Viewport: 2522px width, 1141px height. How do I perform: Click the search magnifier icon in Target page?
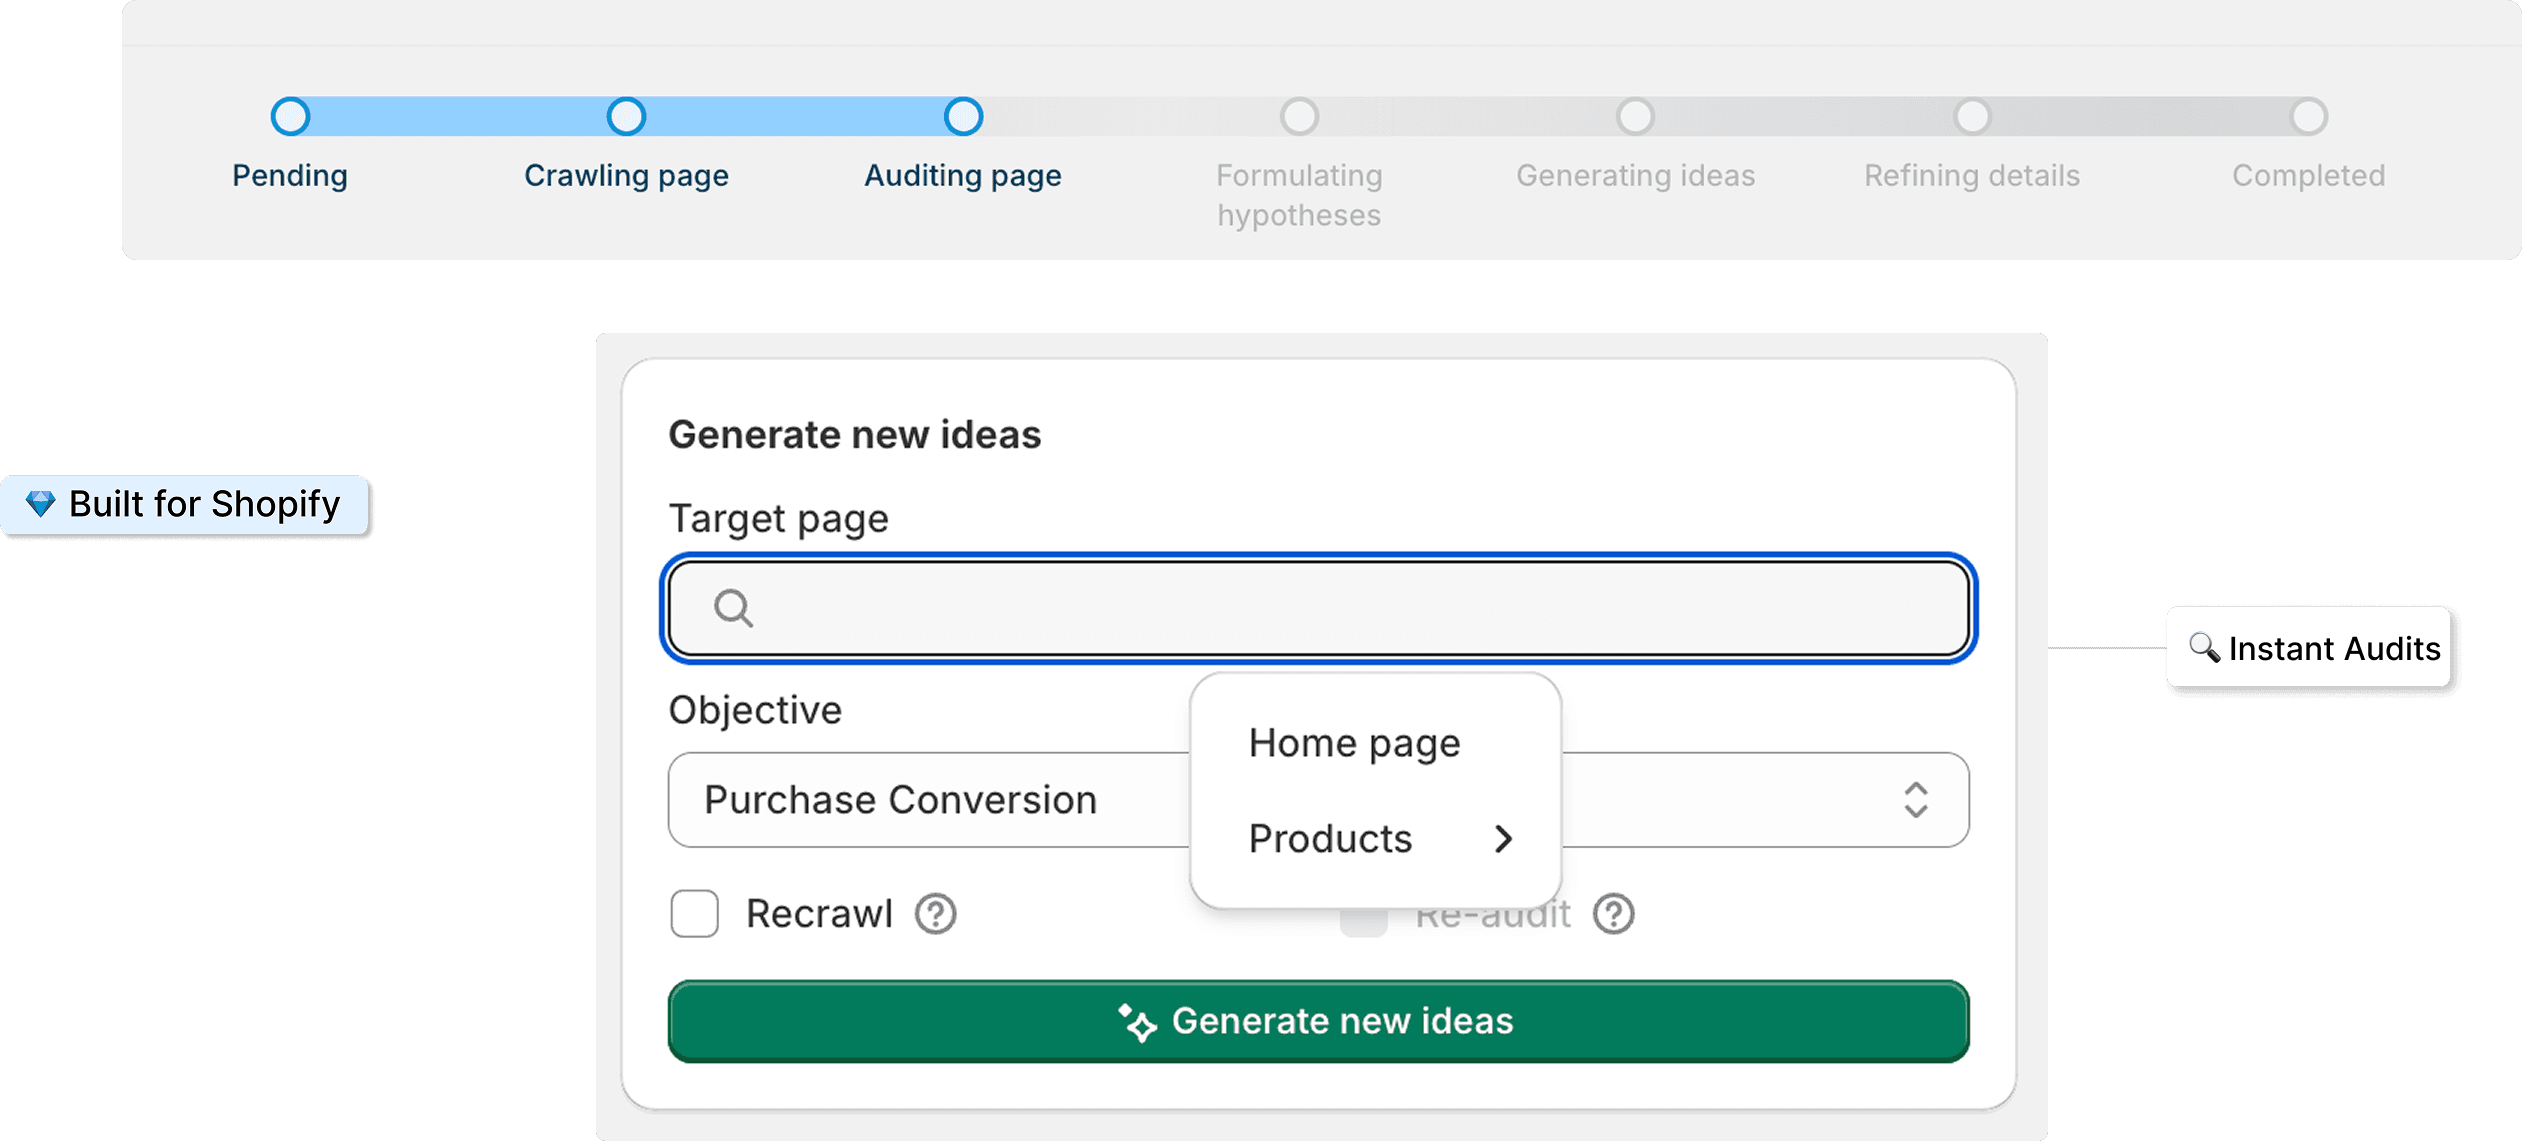733,607
